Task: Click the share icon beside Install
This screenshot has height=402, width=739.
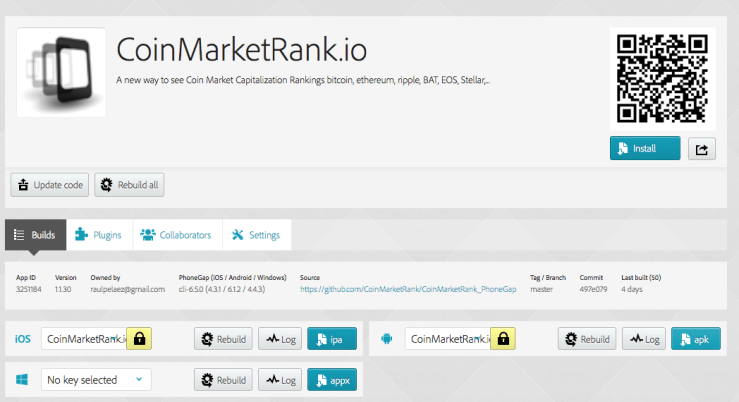Action: pos(701,149)
